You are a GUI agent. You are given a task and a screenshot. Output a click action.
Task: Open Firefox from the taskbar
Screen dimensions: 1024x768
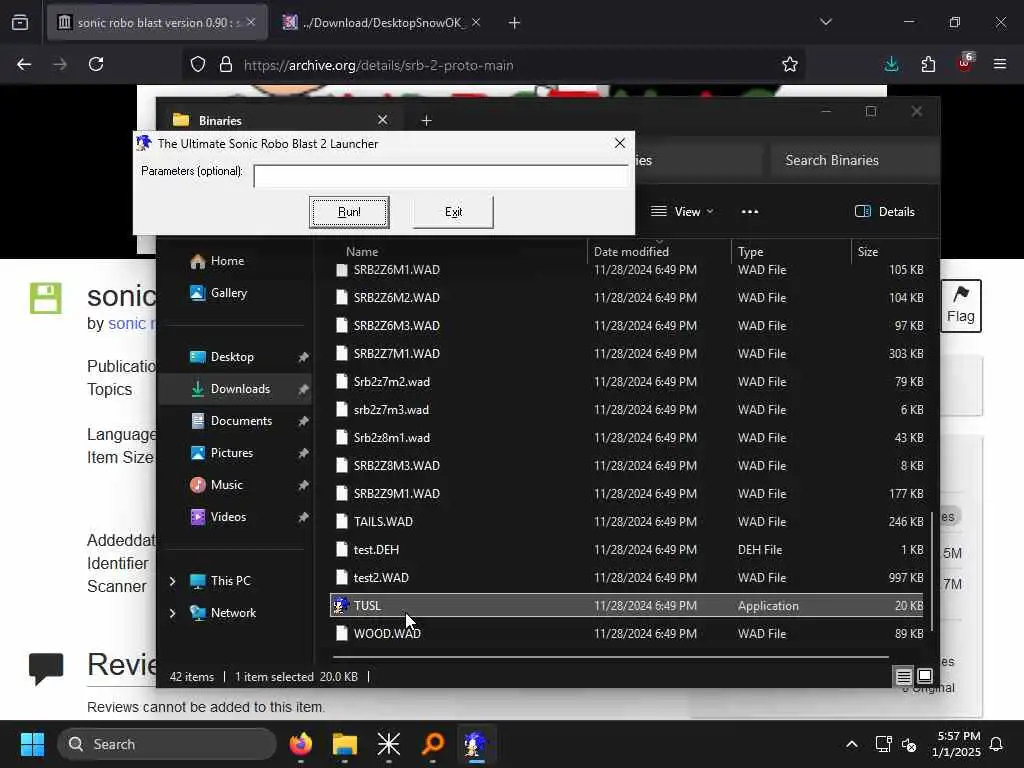[x=301, y=744]
